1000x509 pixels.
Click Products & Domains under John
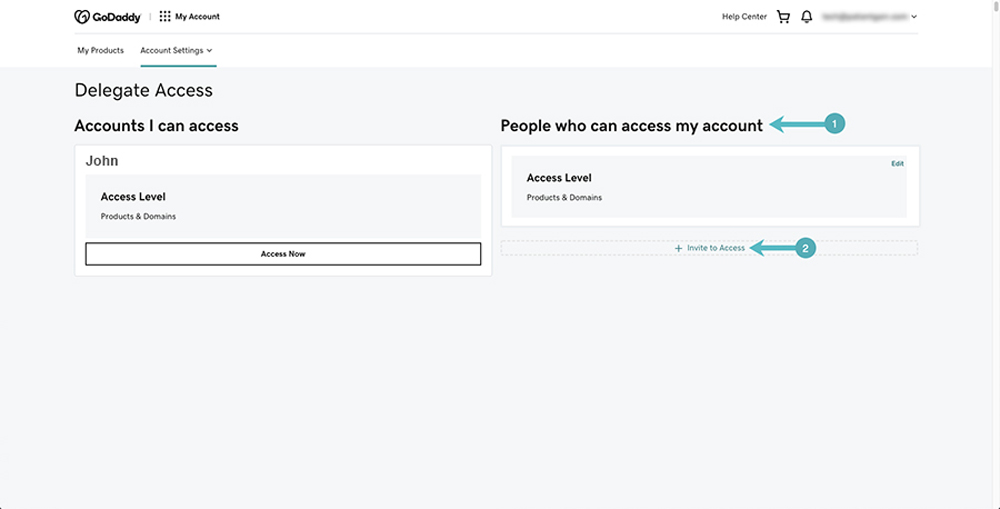point(138,217)
